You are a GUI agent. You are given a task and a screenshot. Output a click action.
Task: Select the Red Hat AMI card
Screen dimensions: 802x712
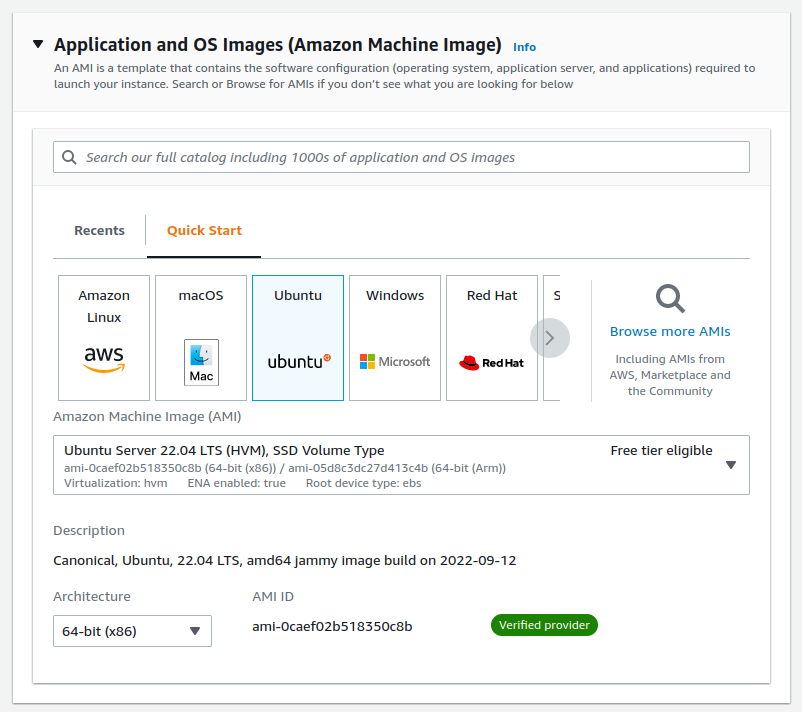pyautogui.click(x=492, y=338)
